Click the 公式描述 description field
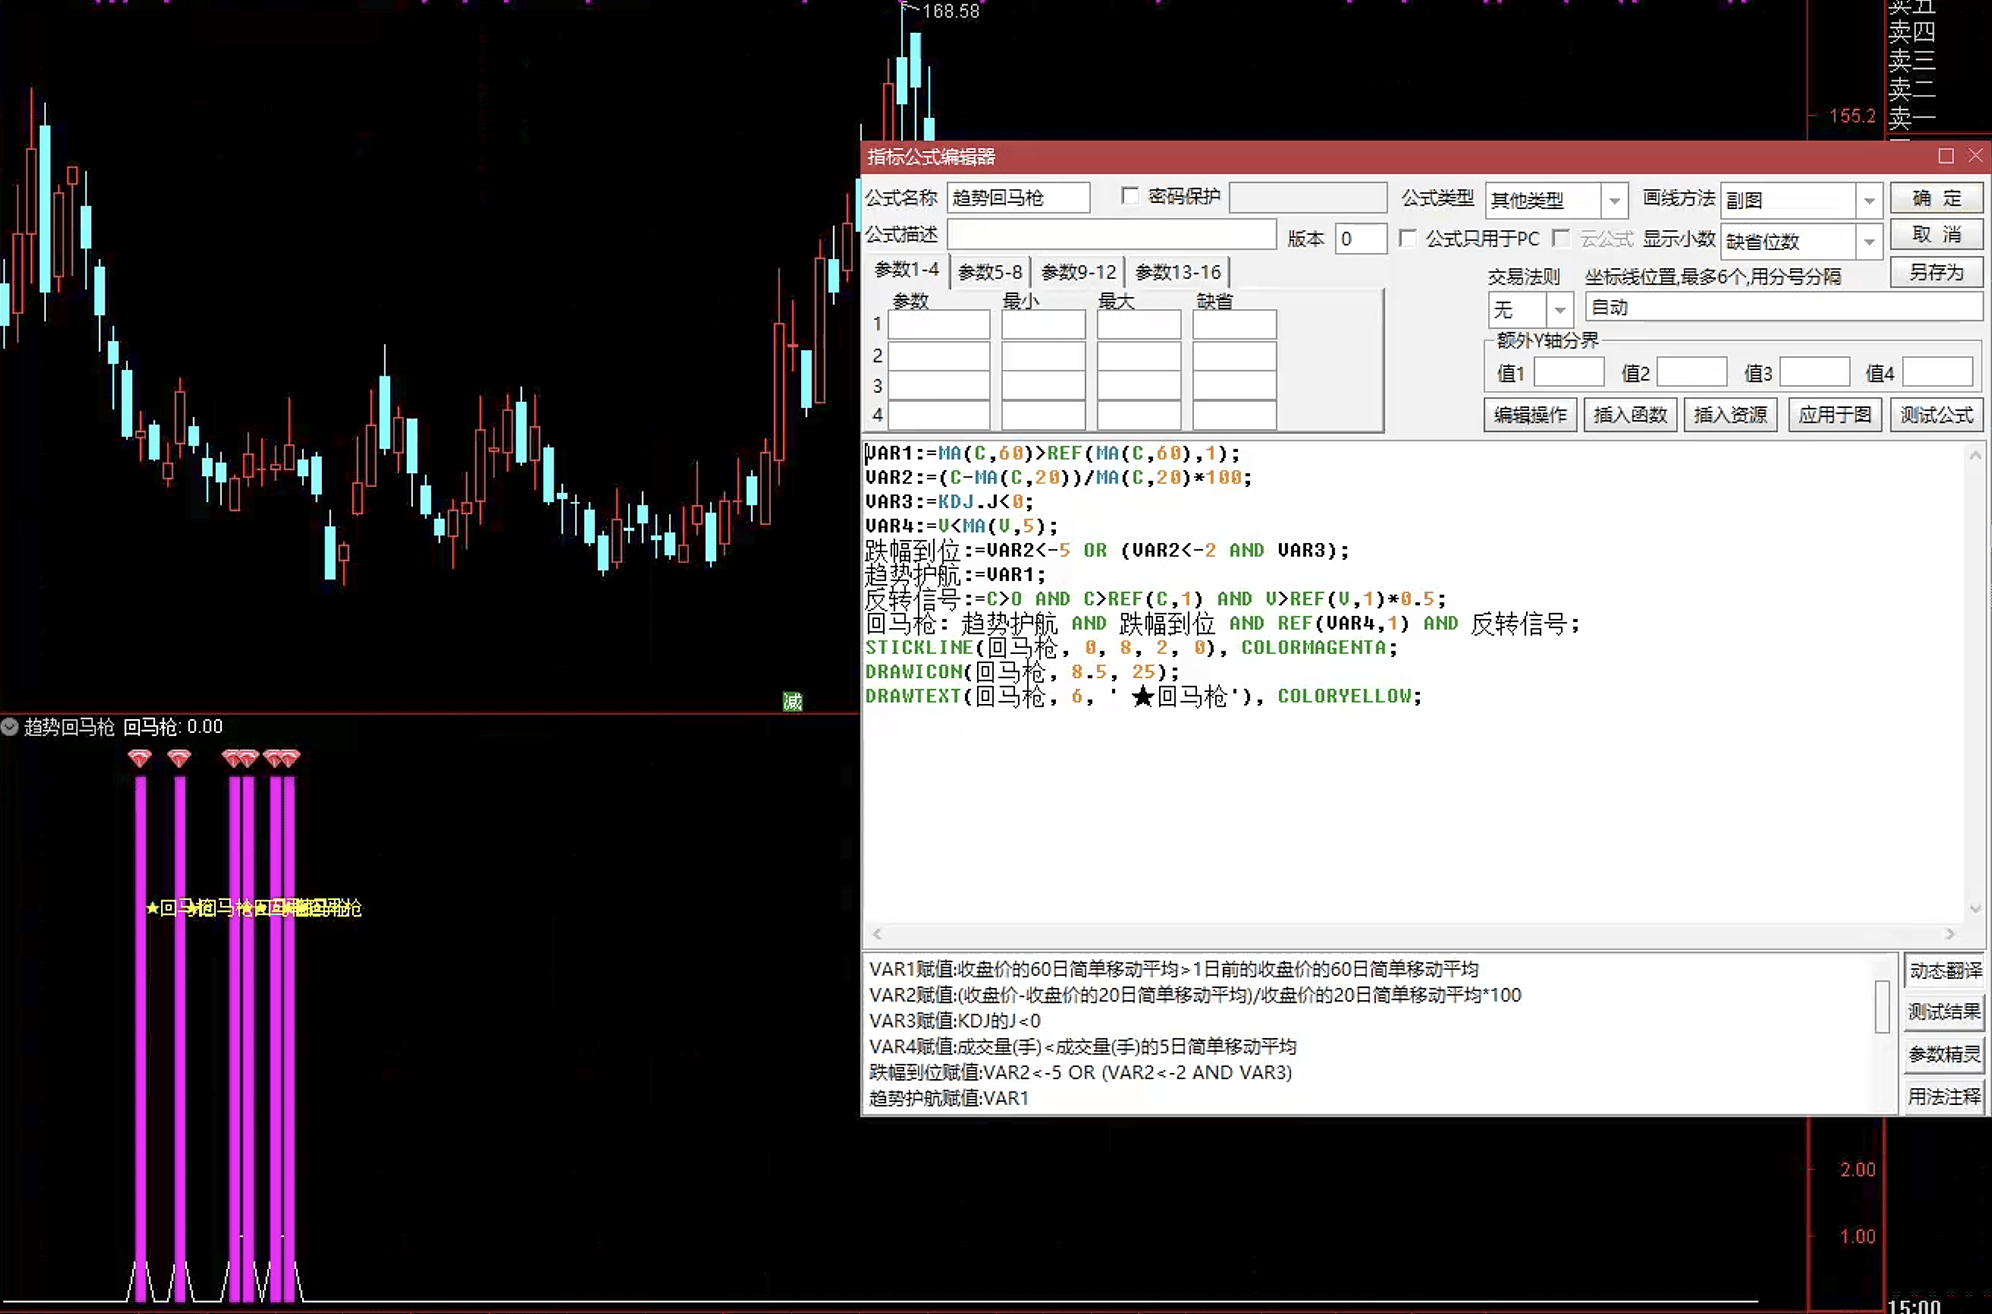The height and width of the screenshot is (1314, 1992). tap(1111, 235)
